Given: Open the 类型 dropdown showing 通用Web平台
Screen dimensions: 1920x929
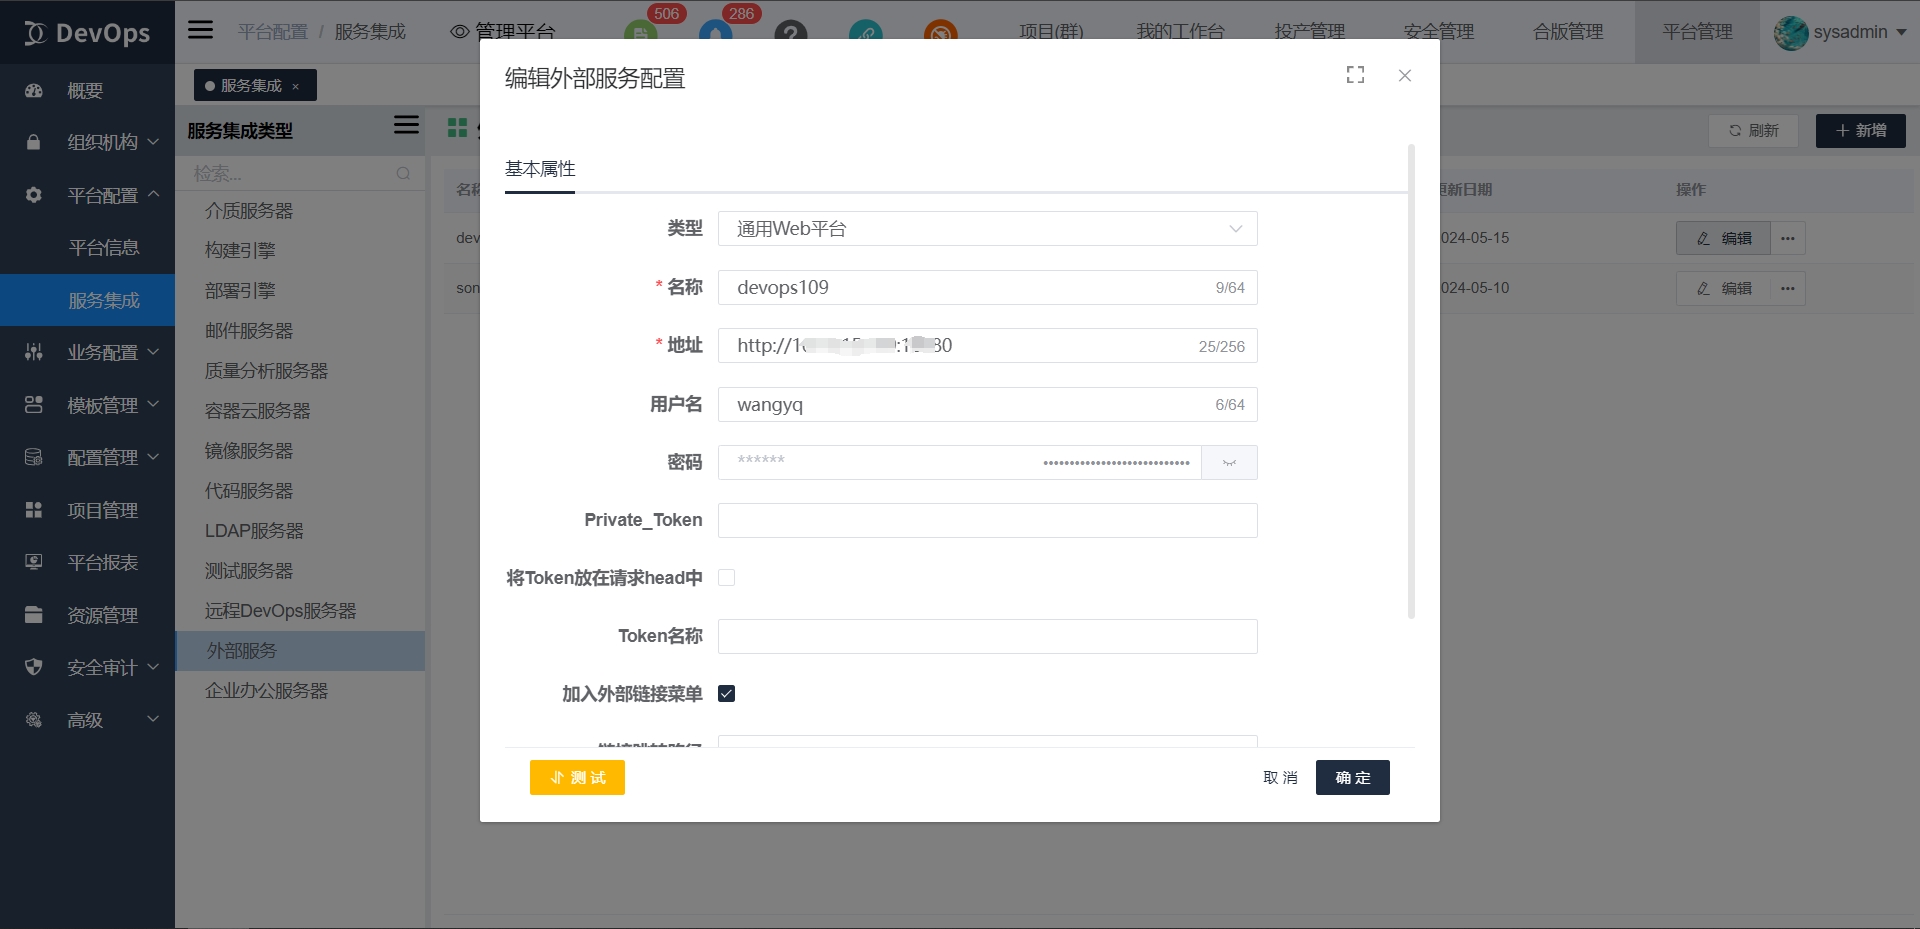Looking at the screenshot, I should pos(987,229).
